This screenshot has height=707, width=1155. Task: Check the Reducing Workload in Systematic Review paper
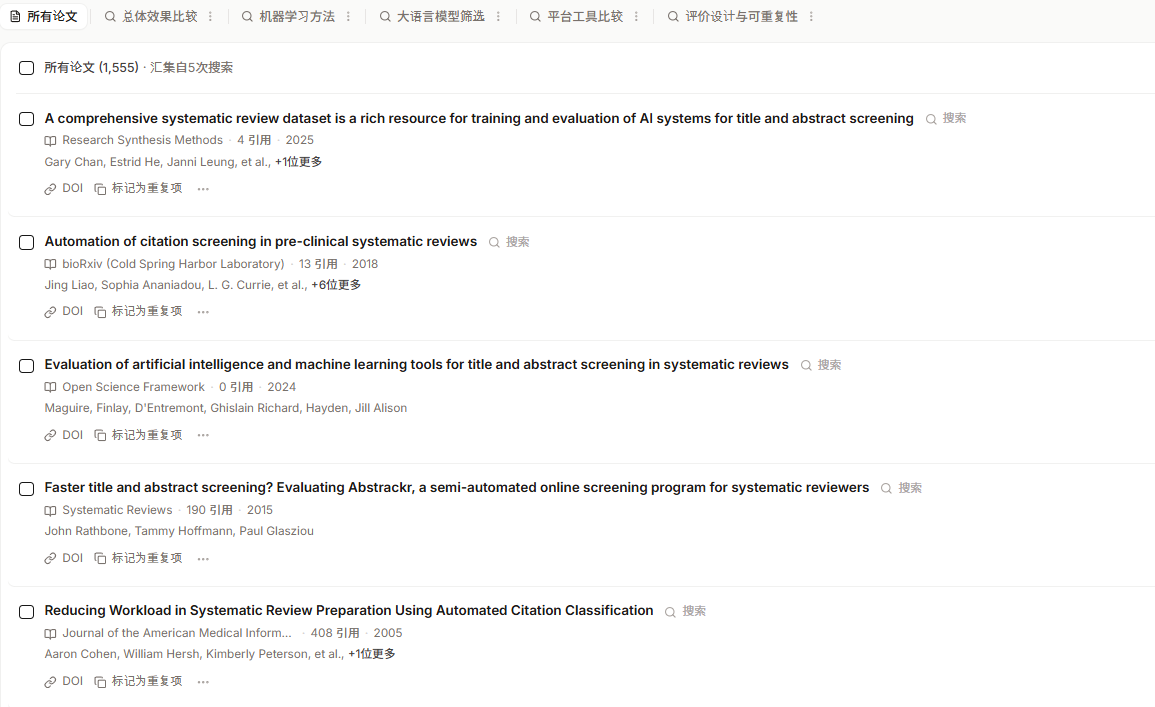click(27, 611)
